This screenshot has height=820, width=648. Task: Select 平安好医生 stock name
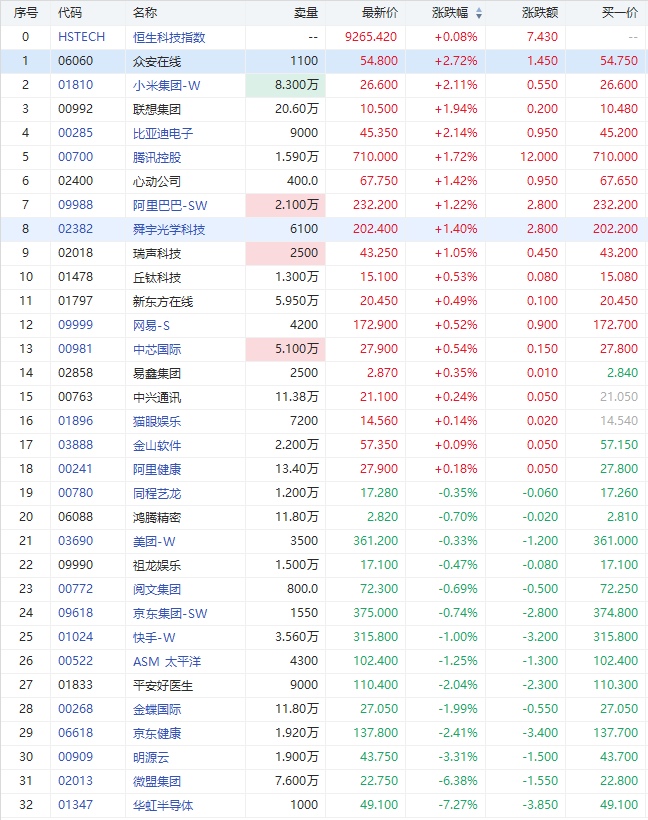pos(163,686)
